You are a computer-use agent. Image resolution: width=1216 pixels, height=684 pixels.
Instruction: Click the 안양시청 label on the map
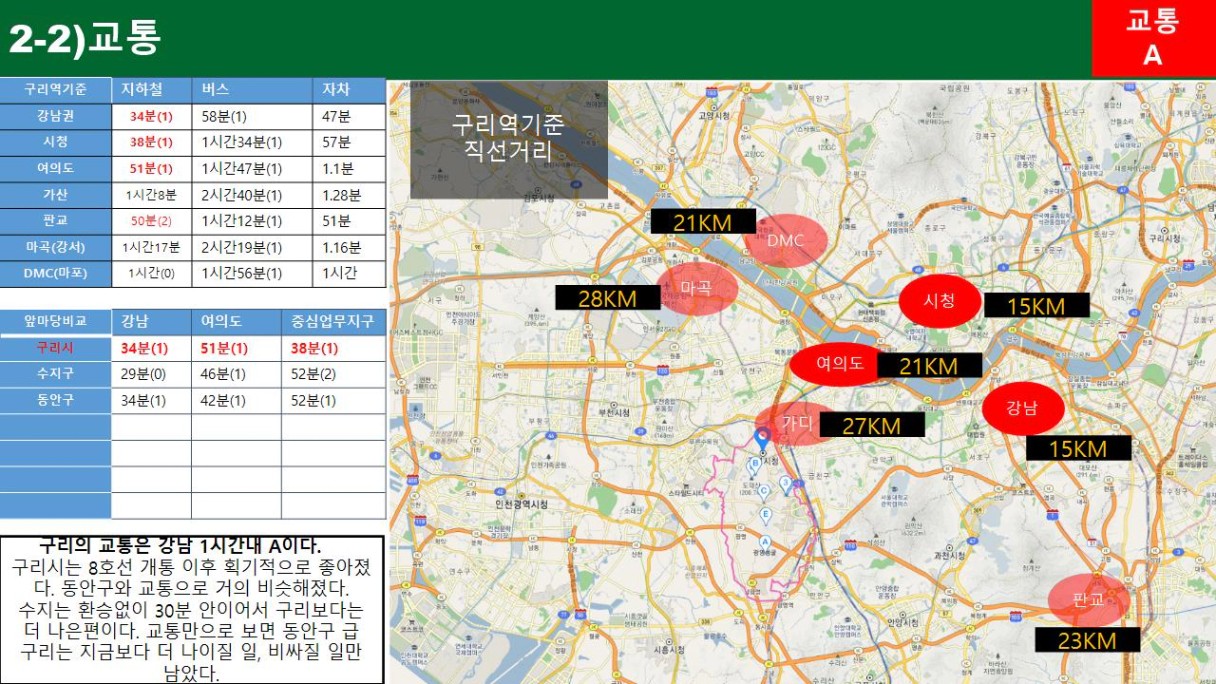coord(903,622)
